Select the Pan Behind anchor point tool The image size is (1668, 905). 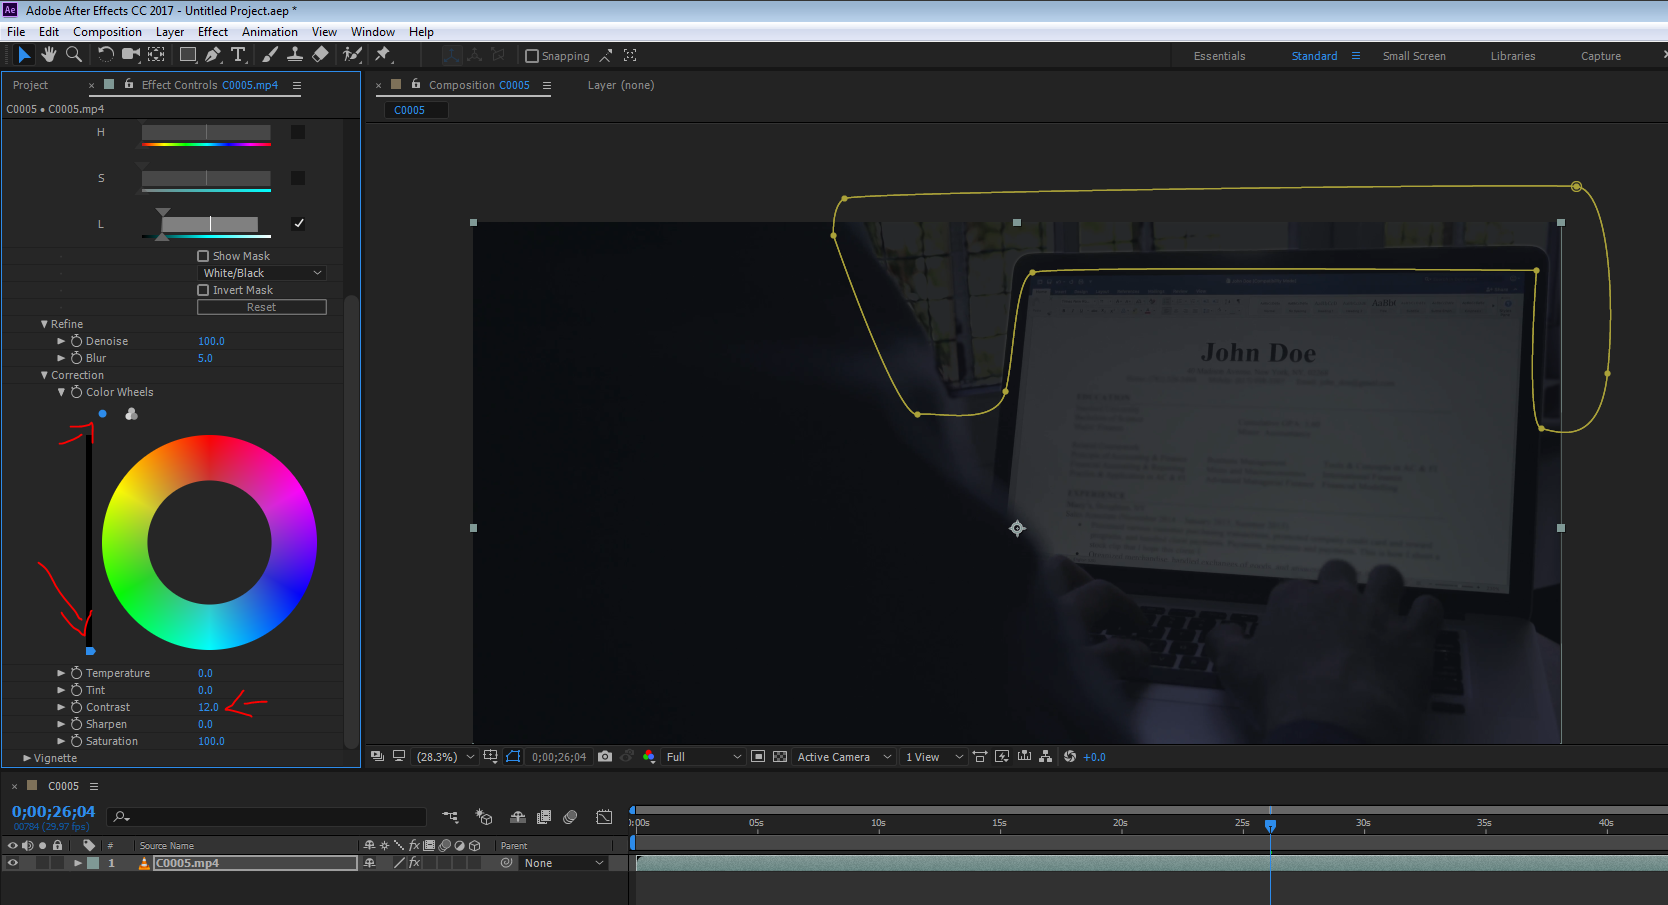(x=157, y=55)
